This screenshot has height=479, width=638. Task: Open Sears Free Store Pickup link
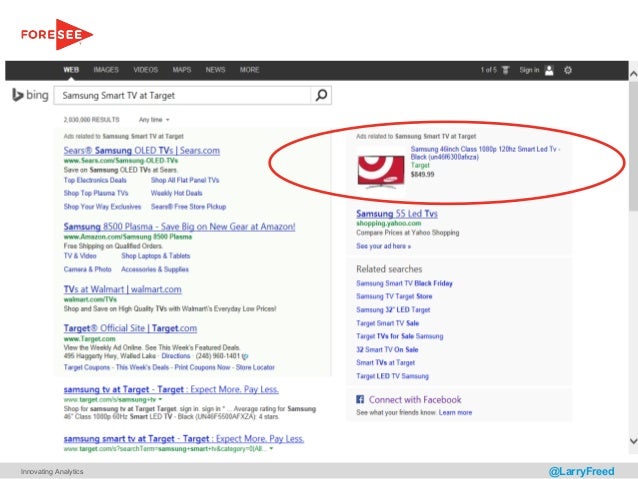point(188,206)
